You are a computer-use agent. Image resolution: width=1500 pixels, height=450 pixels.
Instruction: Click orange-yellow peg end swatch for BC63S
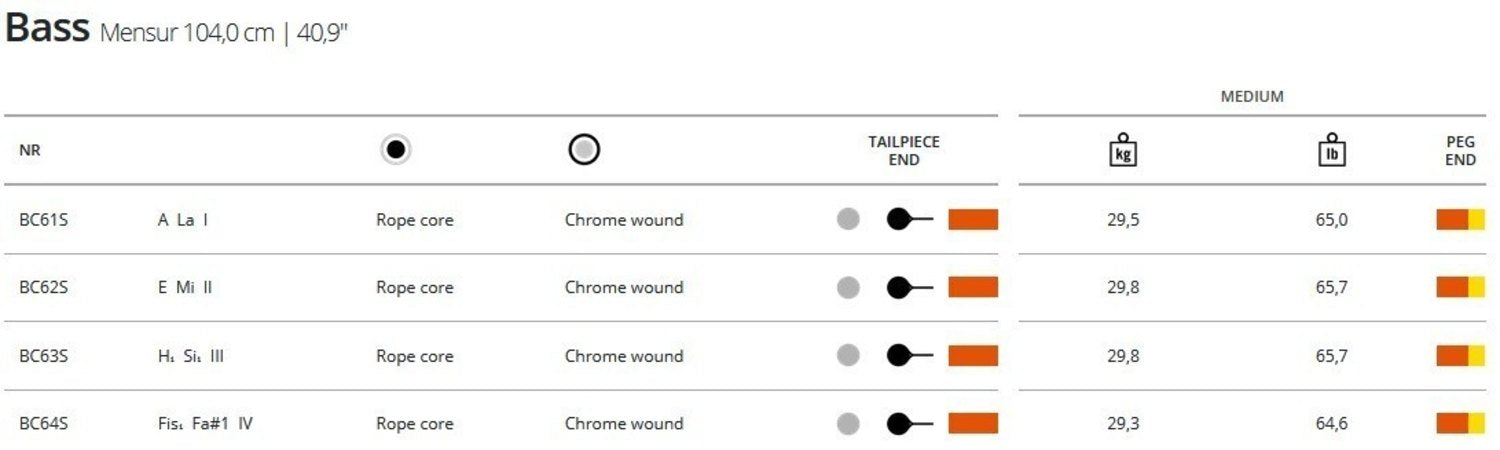(x=1460, y=356)
